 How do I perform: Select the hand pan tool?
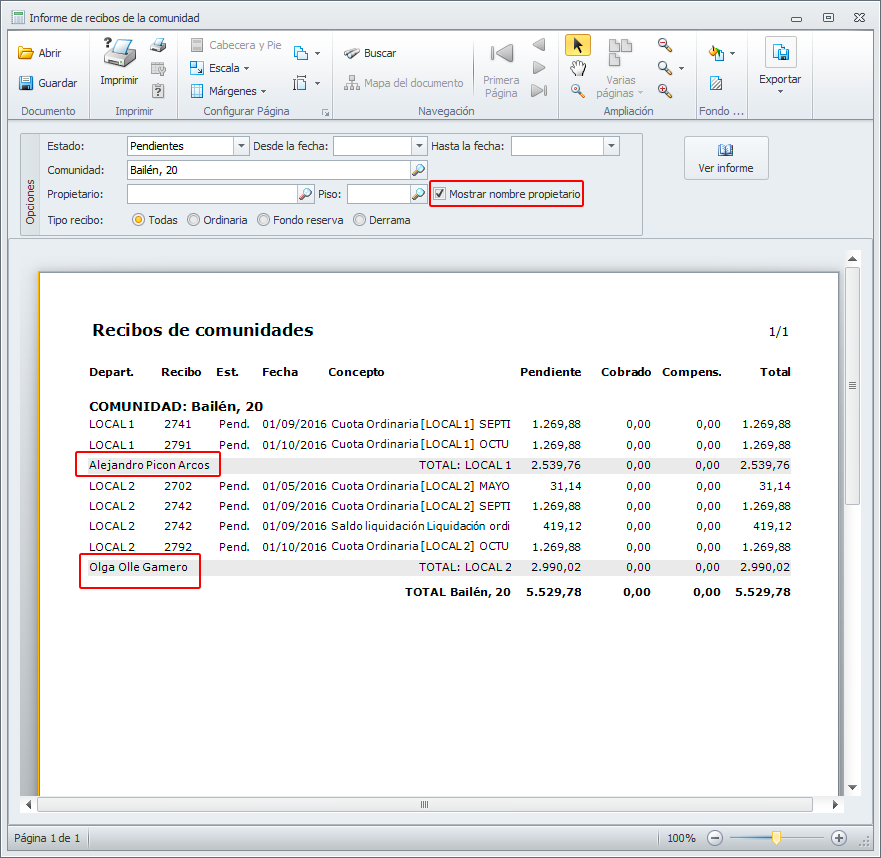point(577,68)
